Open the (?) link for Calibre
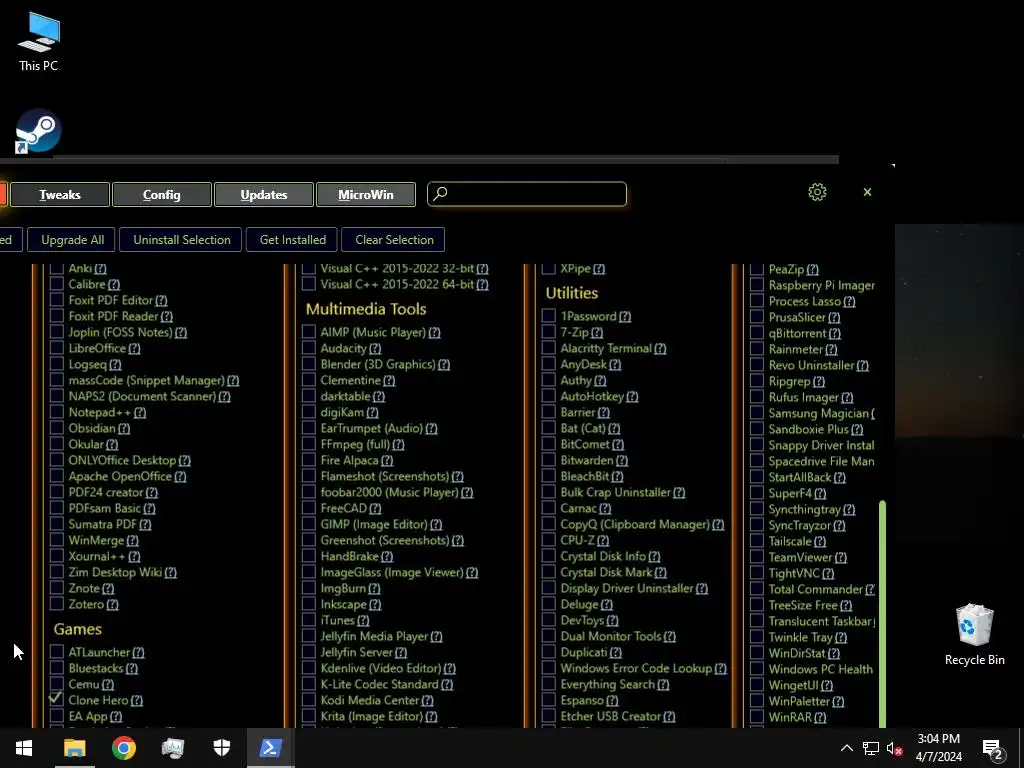 (114, 285)
